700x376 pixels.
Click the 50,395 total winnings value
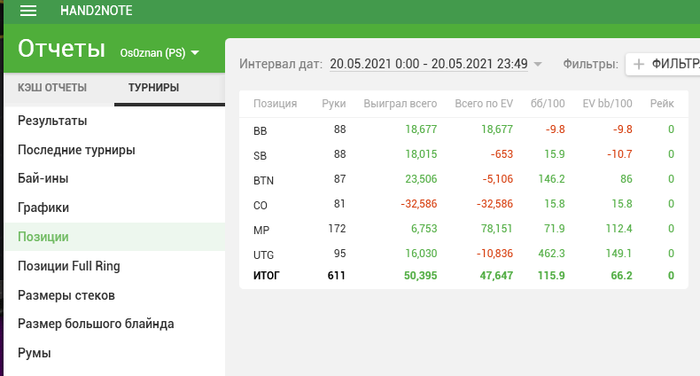point(421,276)
